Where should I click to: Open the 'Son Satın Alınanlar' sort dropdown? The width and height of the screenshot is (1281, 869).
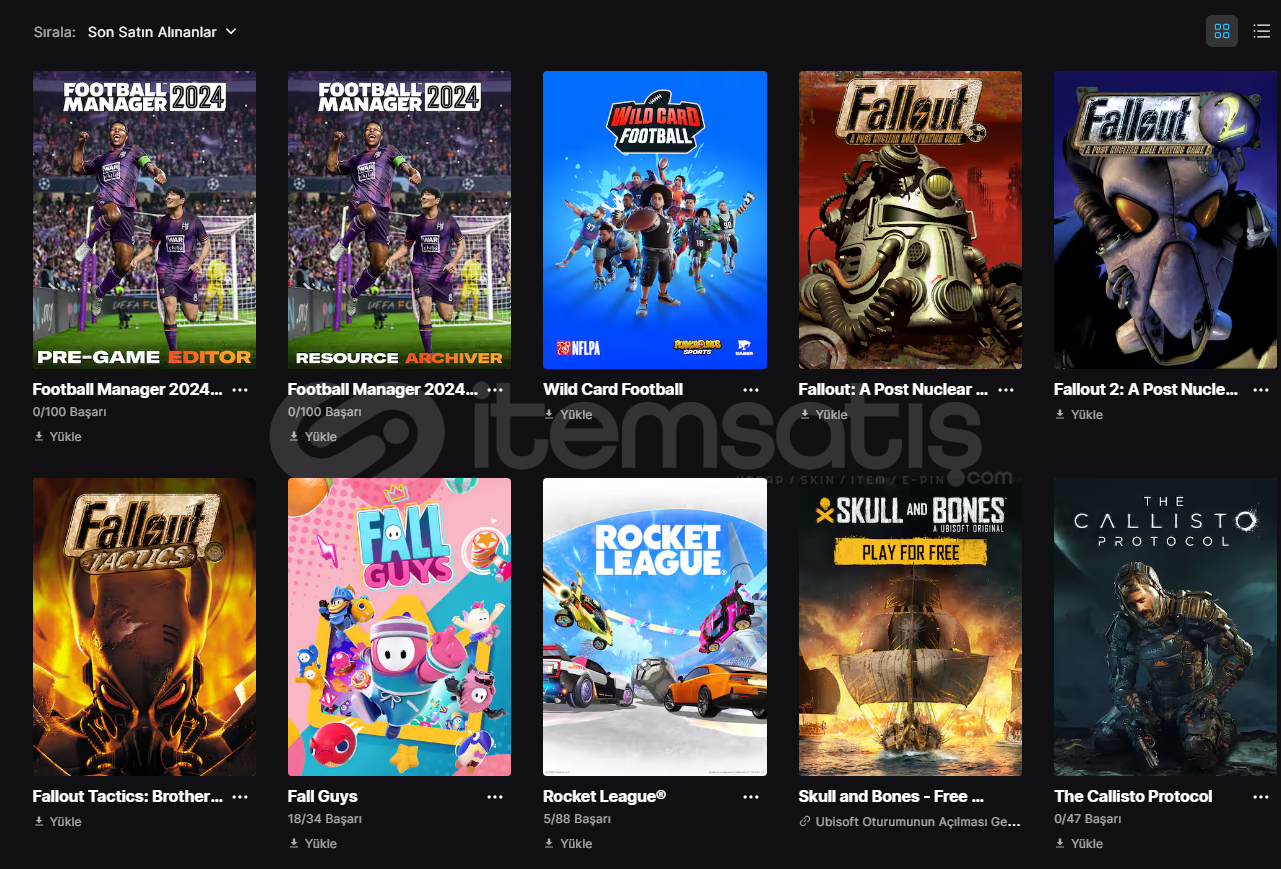click(x=162, y=32)
